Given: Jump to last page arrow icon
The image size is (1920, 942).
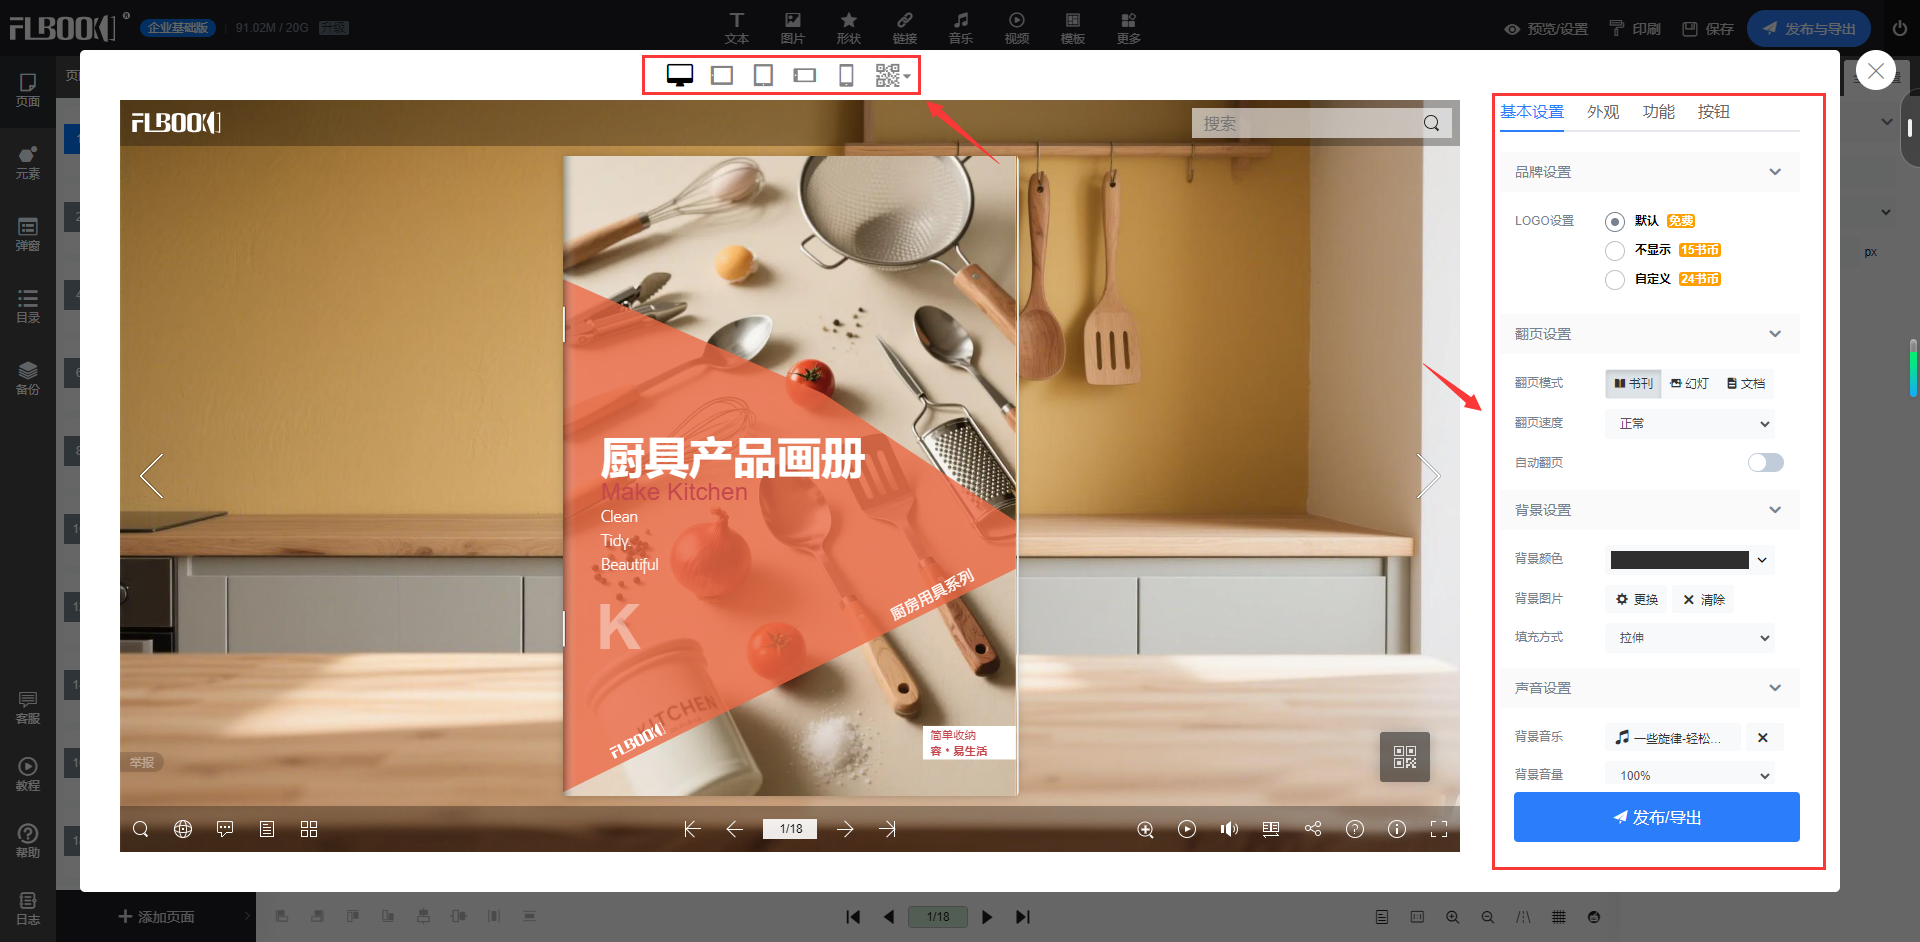Looking at the screenshot, I should coord(887,829).
